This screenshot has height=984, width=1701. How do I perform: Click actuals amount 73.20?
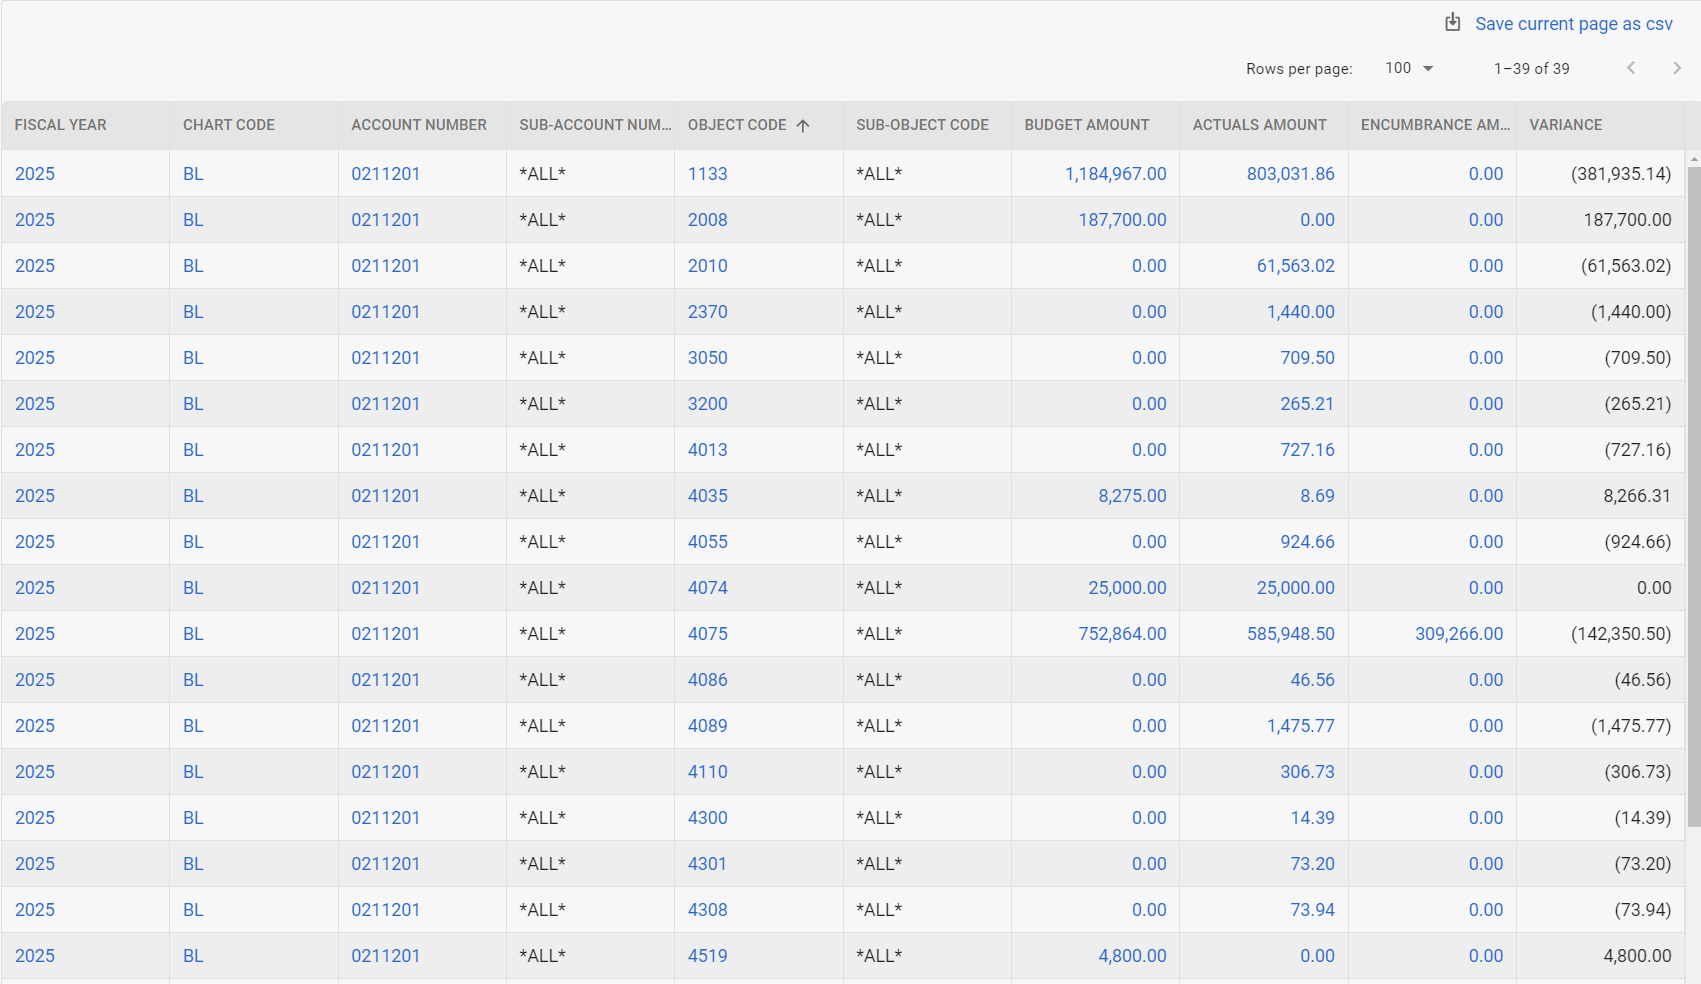pos(1312,864)
